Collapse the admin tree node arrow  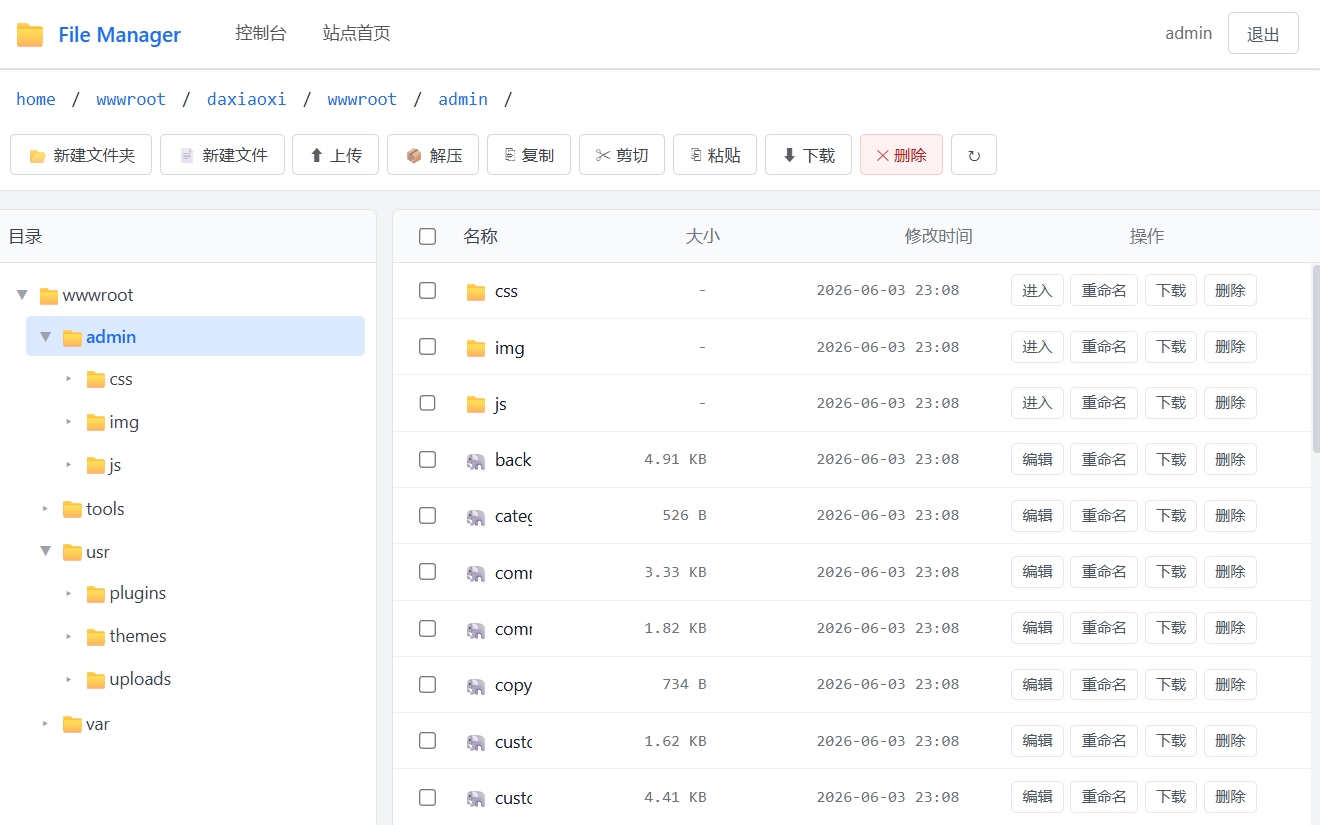click(45, 337)
